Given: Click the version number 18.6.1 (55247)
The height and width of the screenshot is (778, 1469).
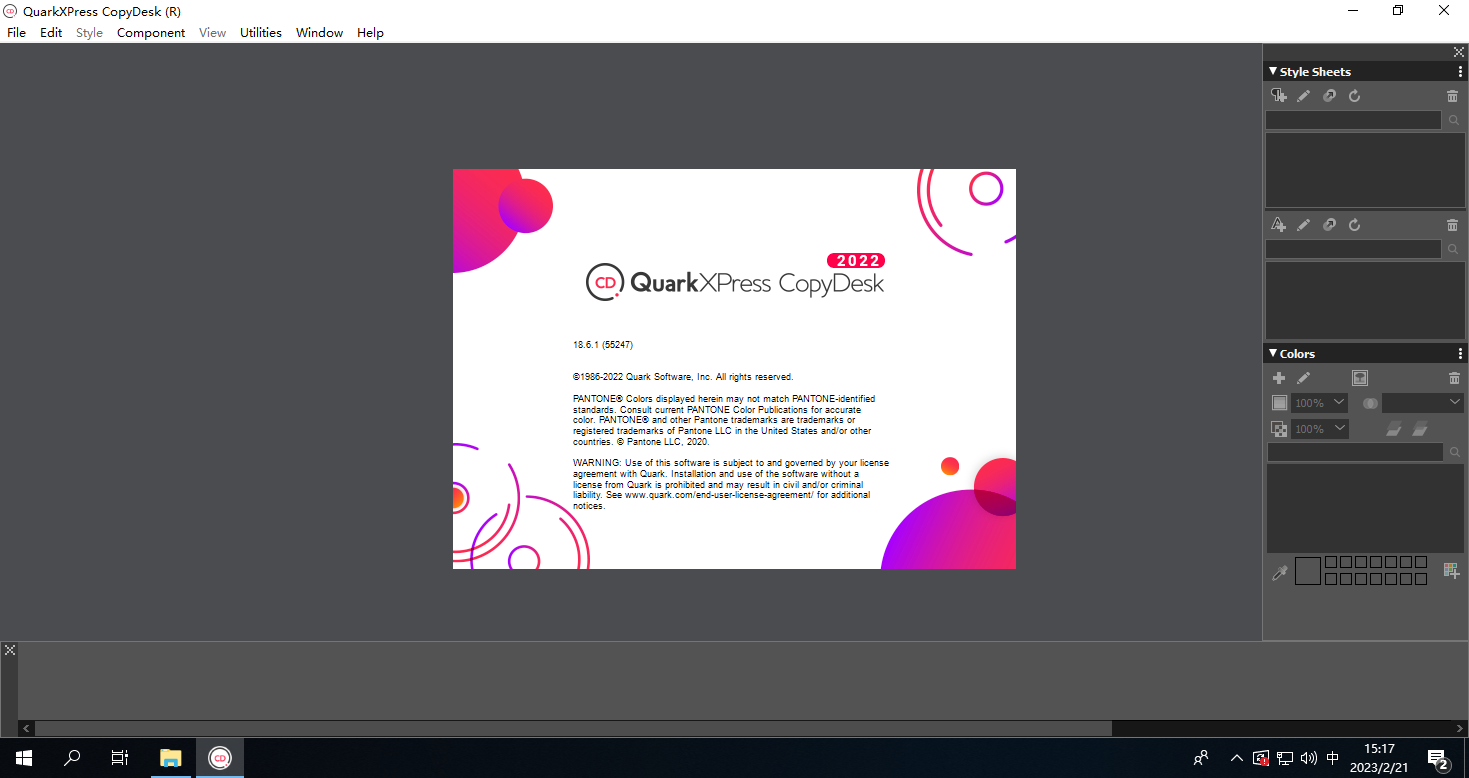Looking at the screenshot, I should [603, 345].
